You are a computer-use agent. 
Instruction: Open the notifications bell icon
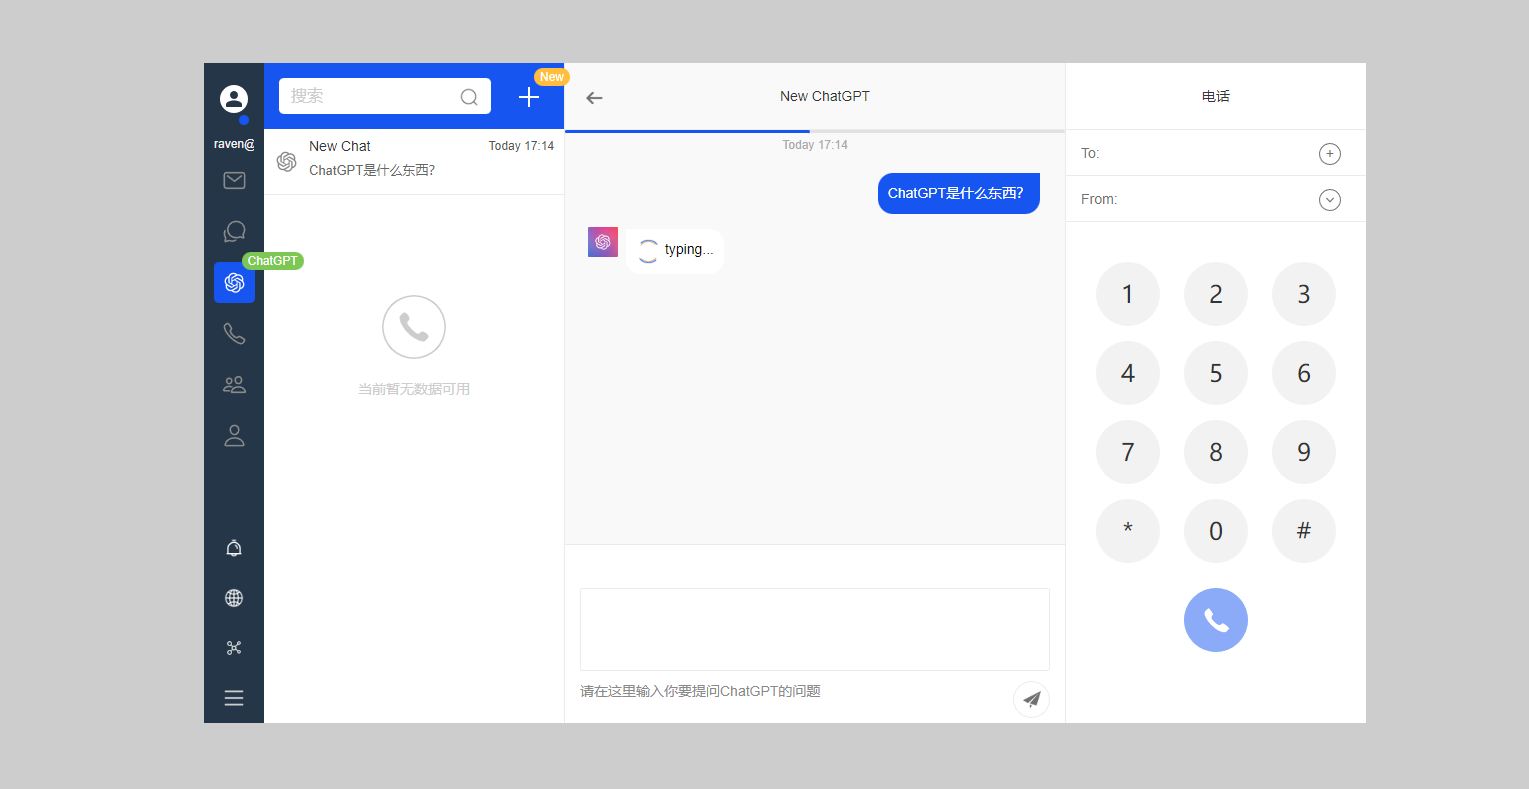coord(234,548)
